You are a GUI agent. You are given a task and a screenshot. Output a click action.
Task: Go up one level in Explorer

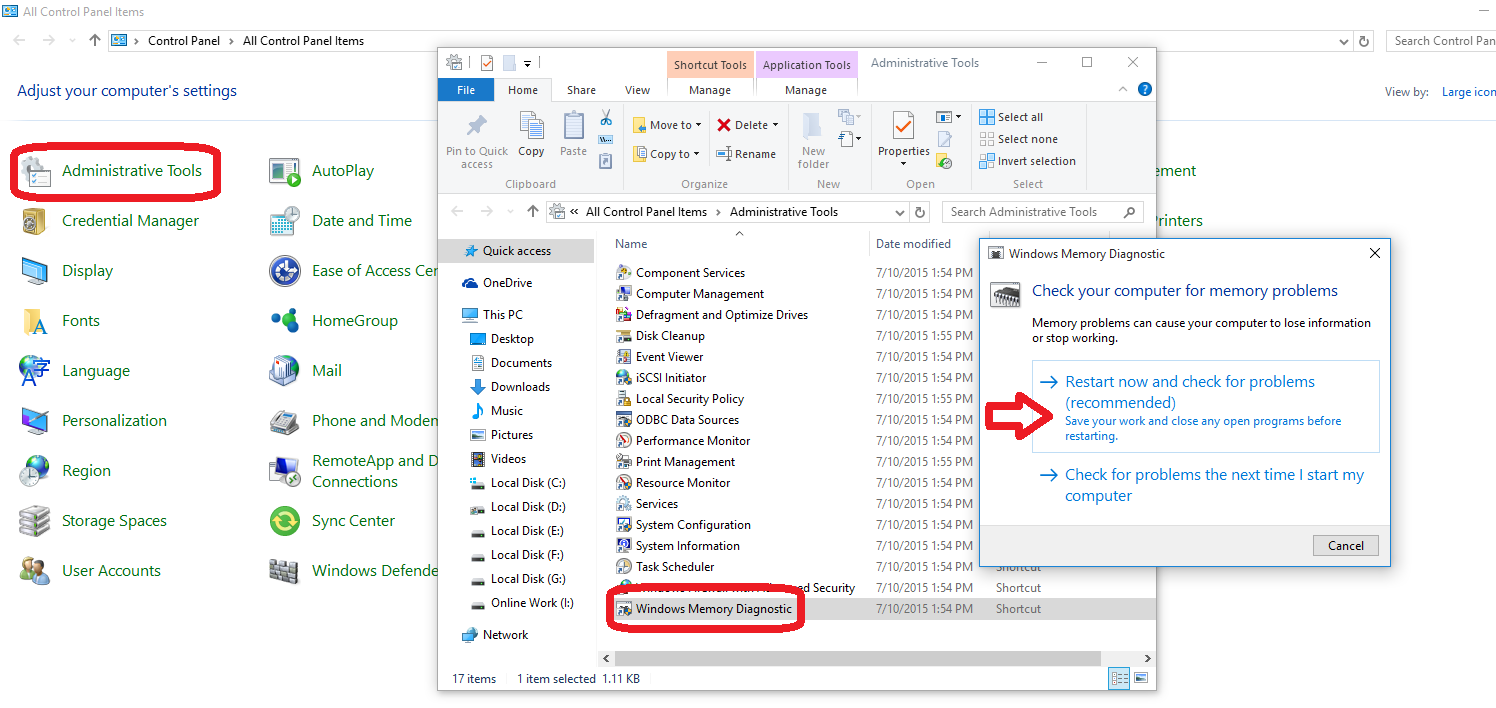point(533,212)
